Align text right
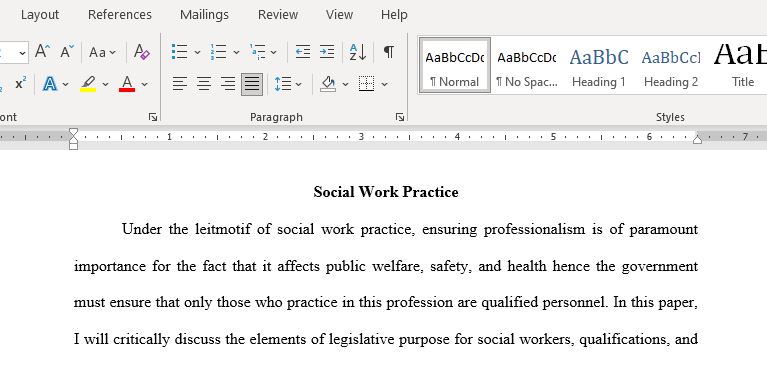 228,84
